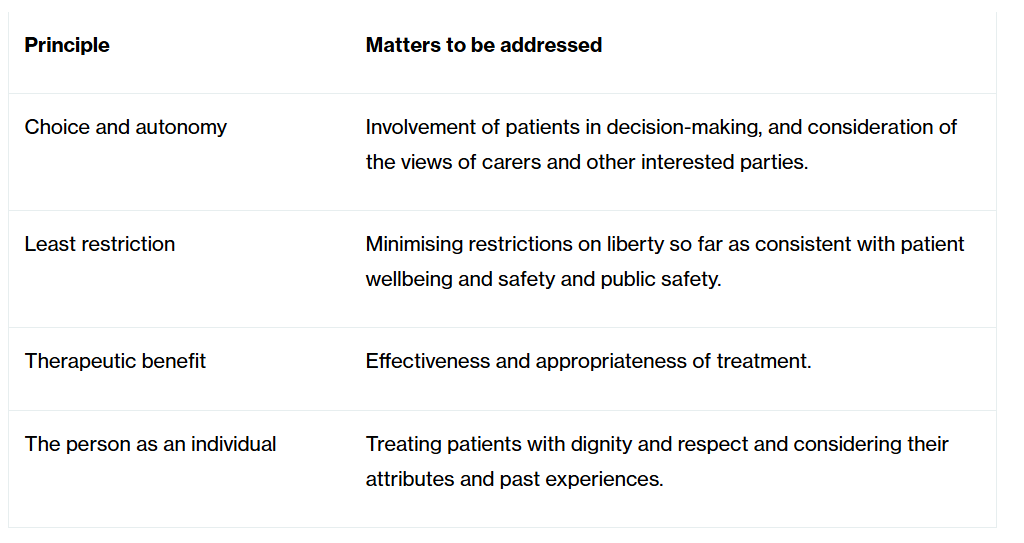Click the line starting wellbeing and safety

coord(542,279)
